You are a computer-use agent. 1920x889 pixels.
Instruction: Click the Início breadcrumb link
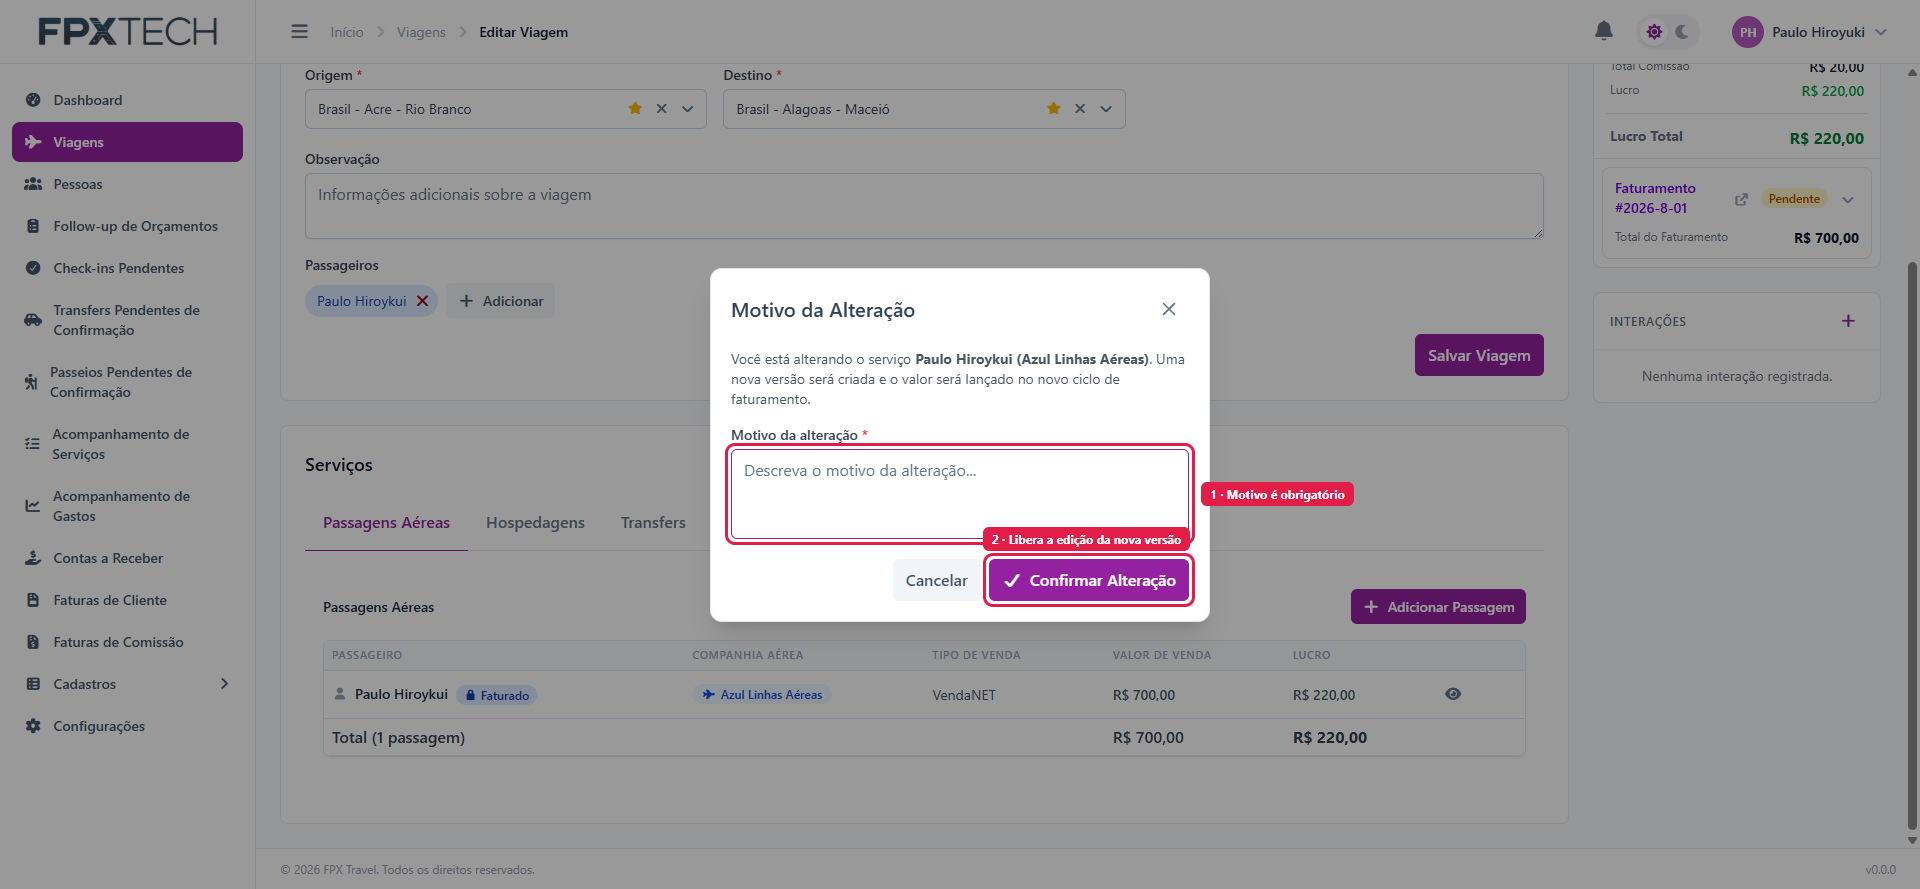click(x=347, y=32)
